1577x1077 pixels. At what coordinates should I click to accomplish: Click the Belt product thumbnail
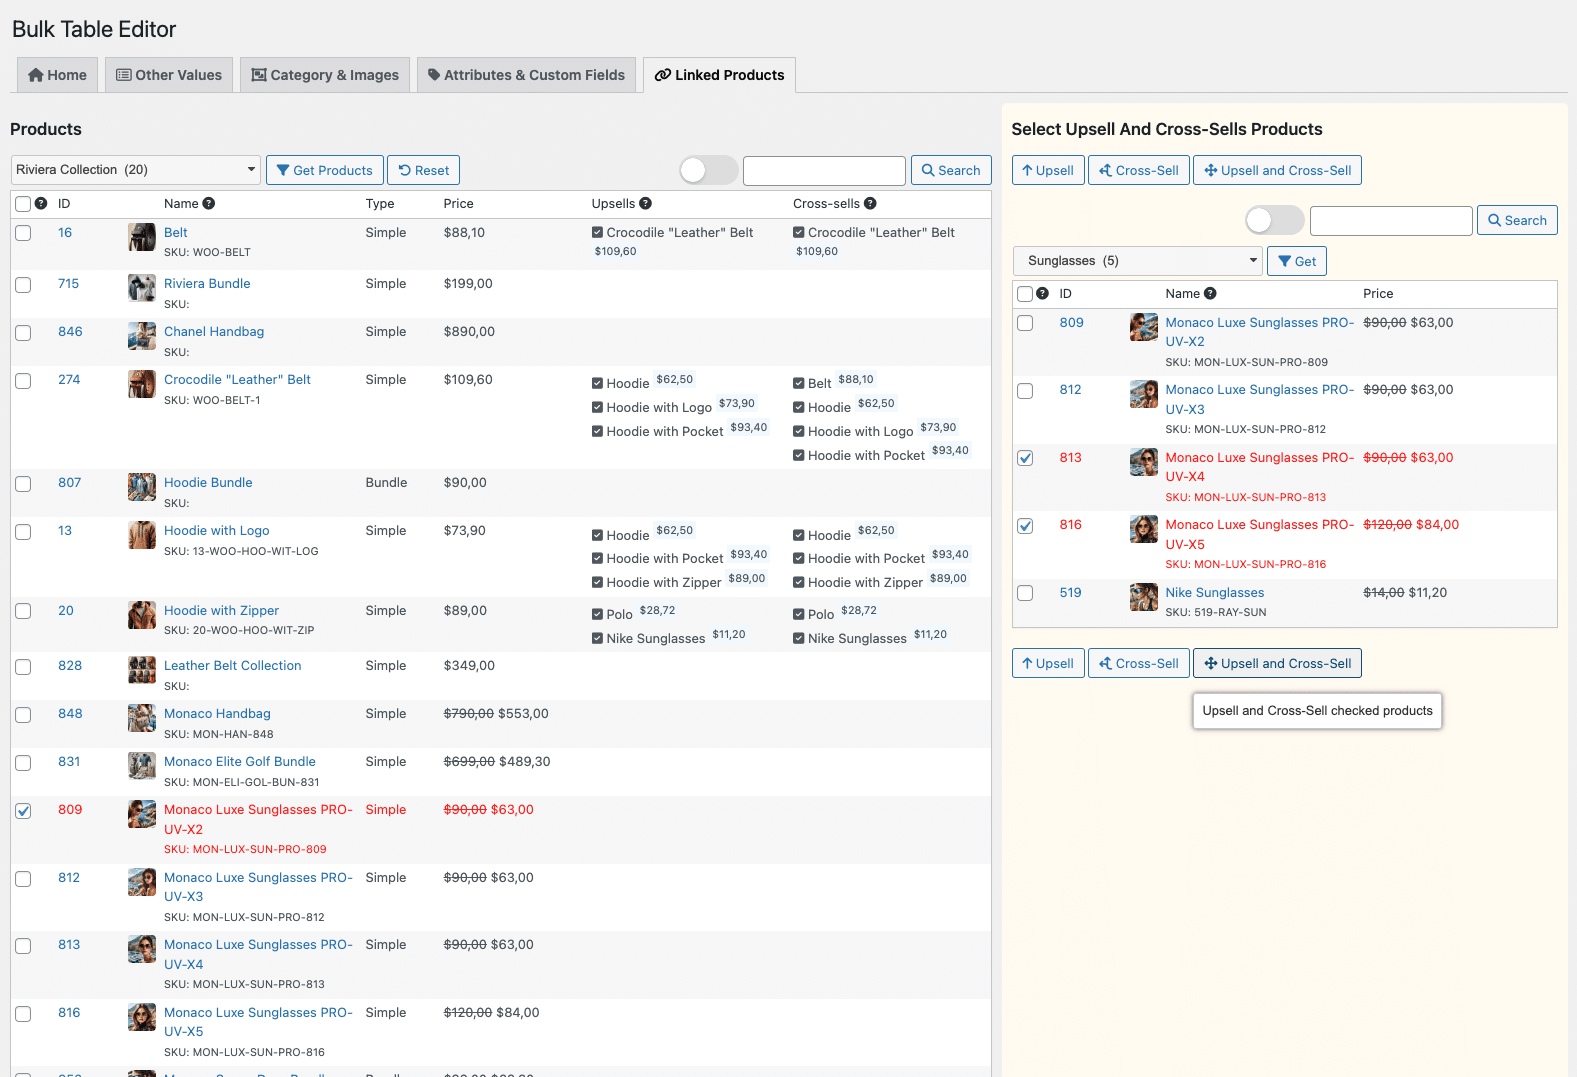tap(142, 237)
